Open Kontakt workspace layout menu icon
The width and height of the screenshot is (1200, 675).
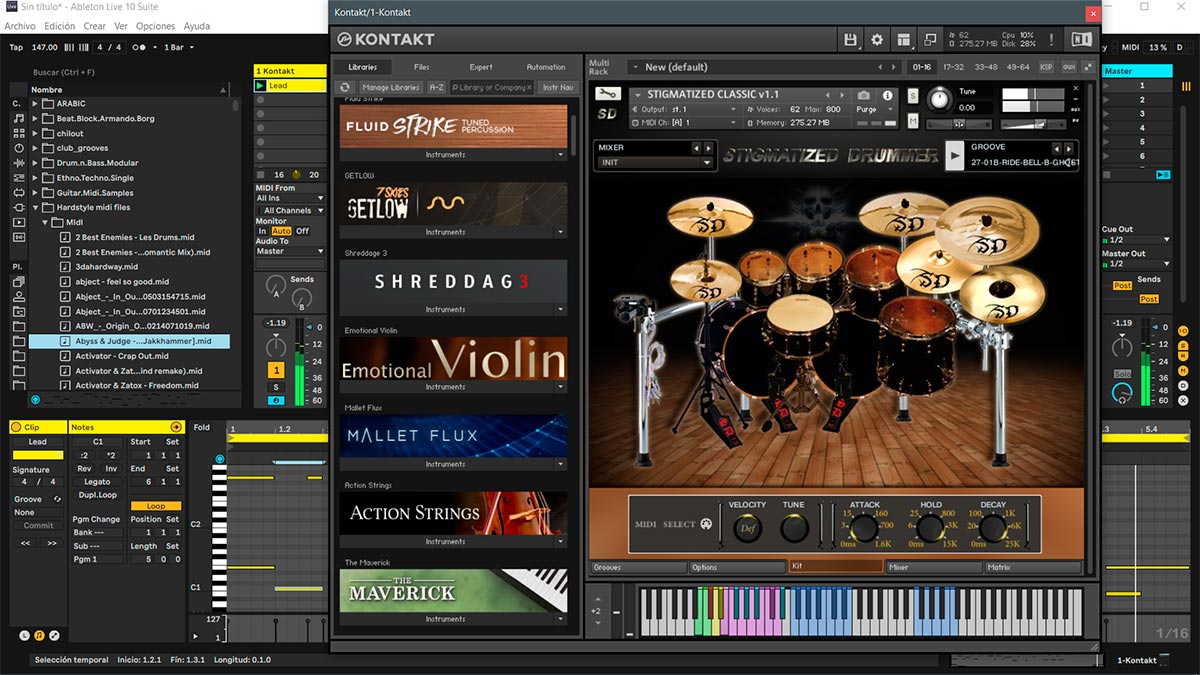[904, 40]
